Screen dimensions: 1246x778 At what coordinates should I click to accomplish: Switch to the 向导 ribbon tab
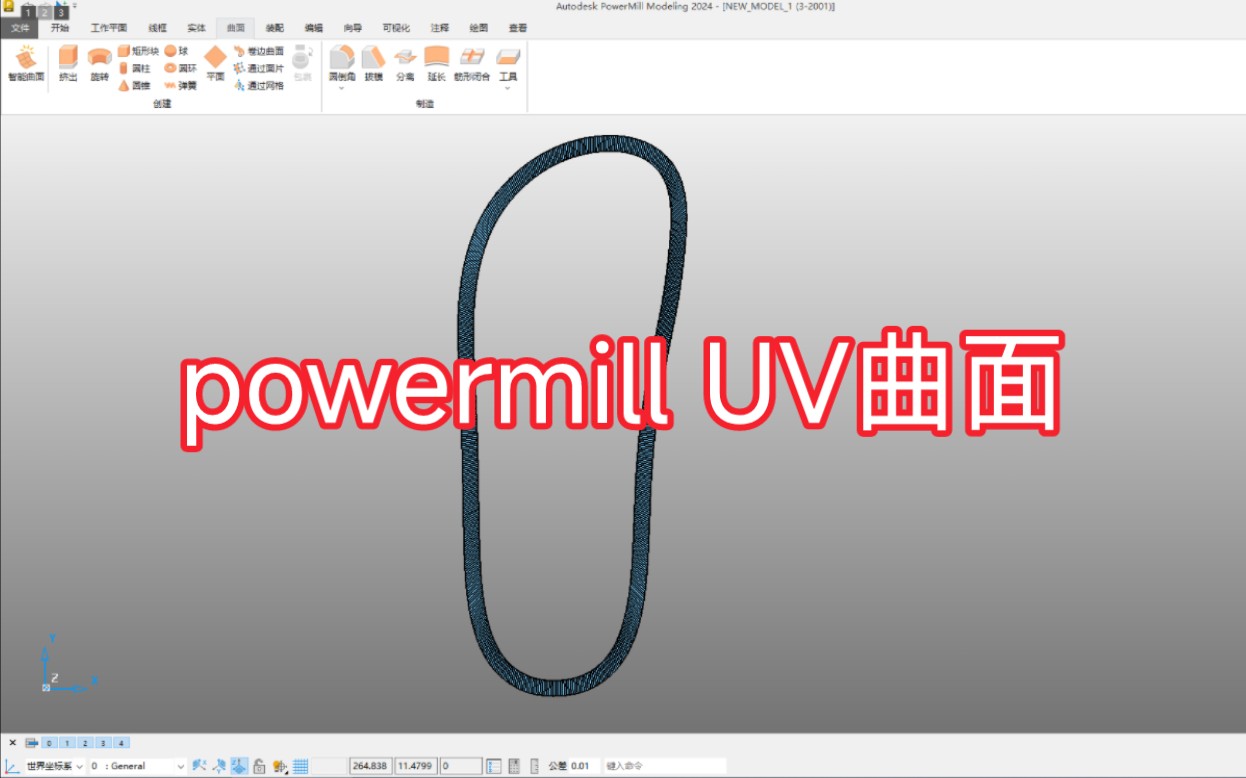[x=352, y=28]
